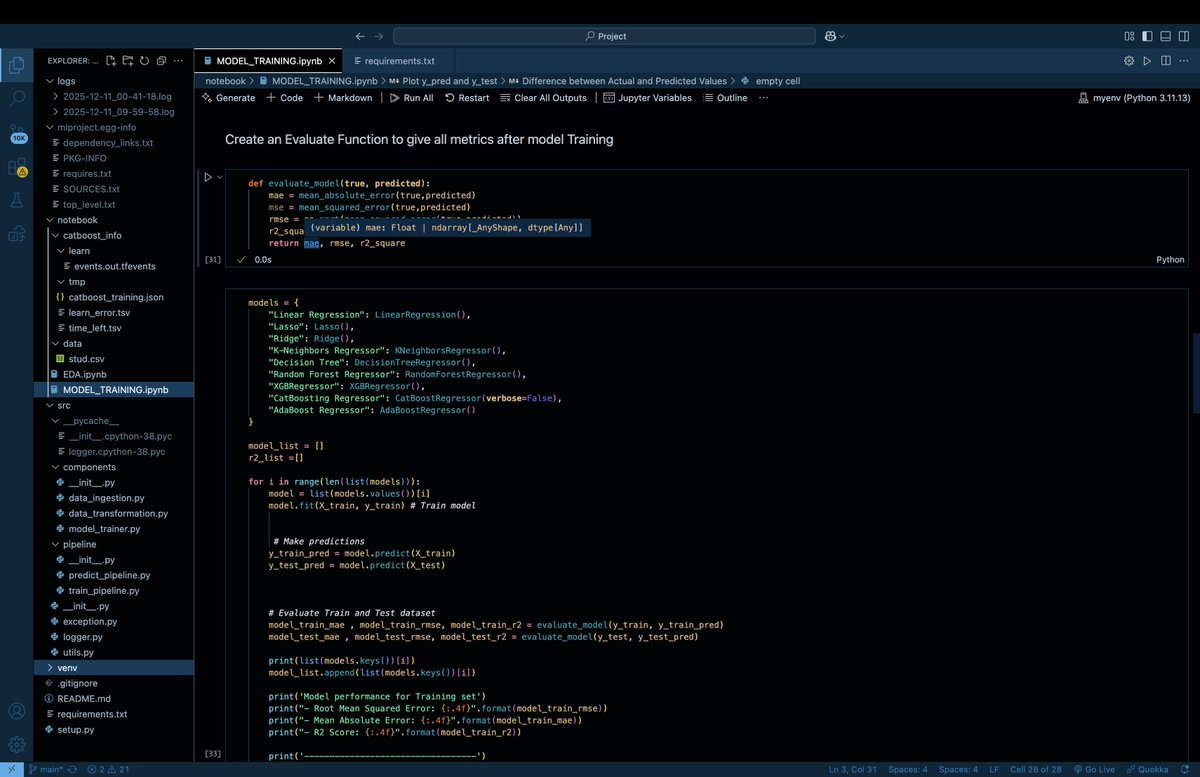The image size is (1200, 777).
Task: Go forward using navigation arrow
Action: coord(380,36)
